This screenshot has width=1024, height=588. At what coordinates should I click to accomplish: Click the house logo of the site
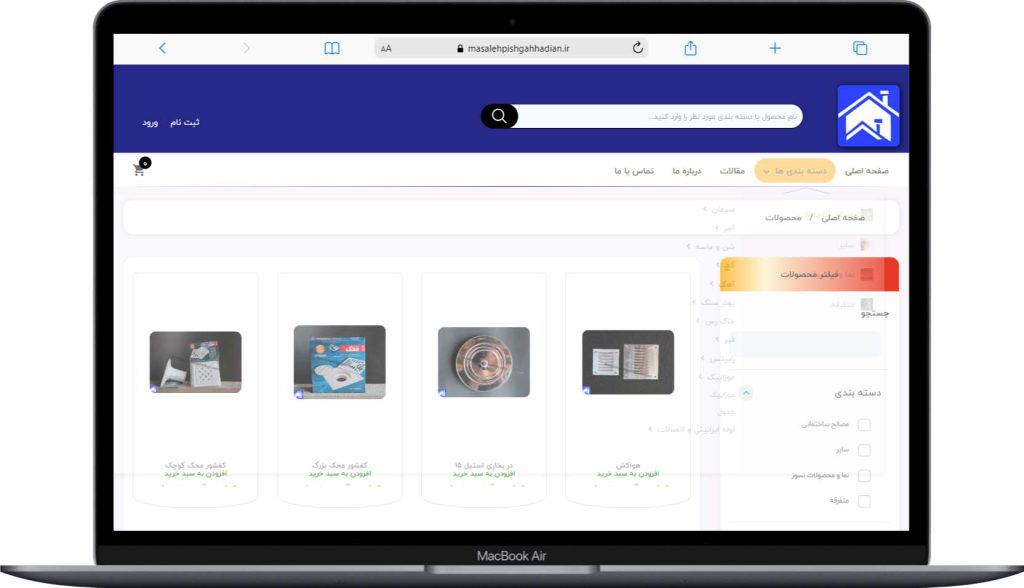(x=868, y=116)
